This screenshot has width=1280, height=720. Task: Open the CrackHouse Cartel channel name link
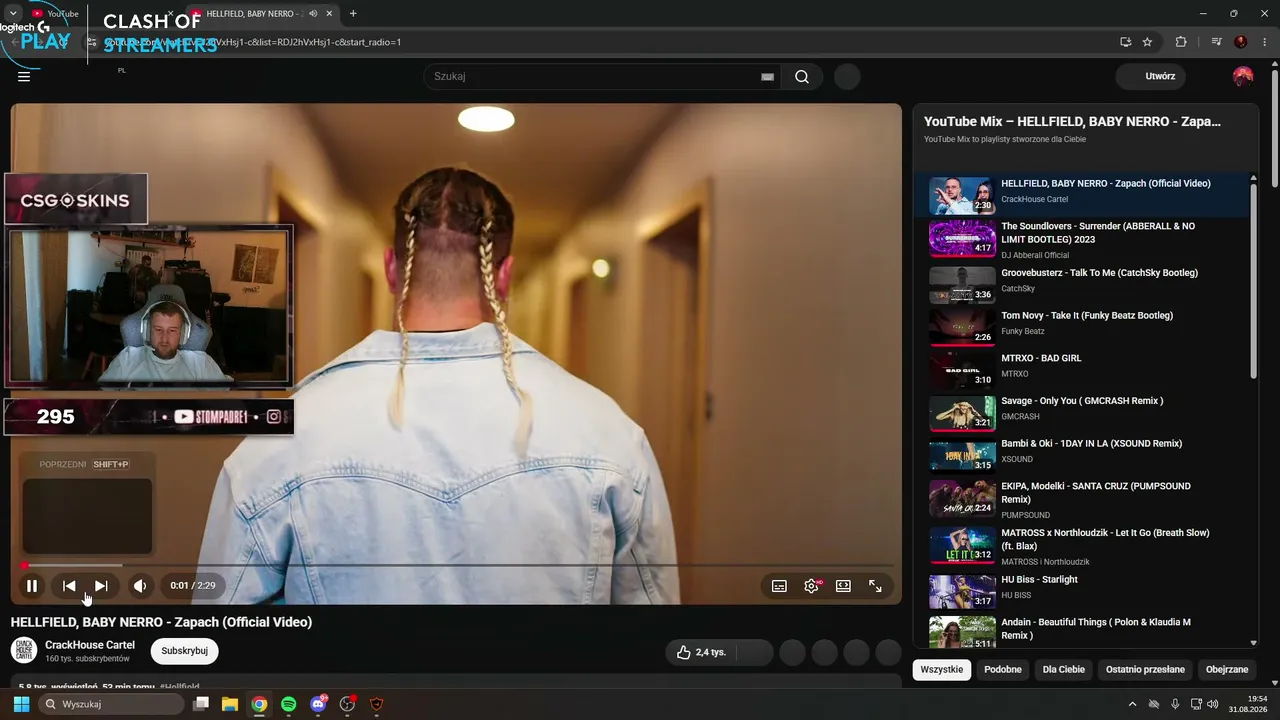(x=90, y=645)
